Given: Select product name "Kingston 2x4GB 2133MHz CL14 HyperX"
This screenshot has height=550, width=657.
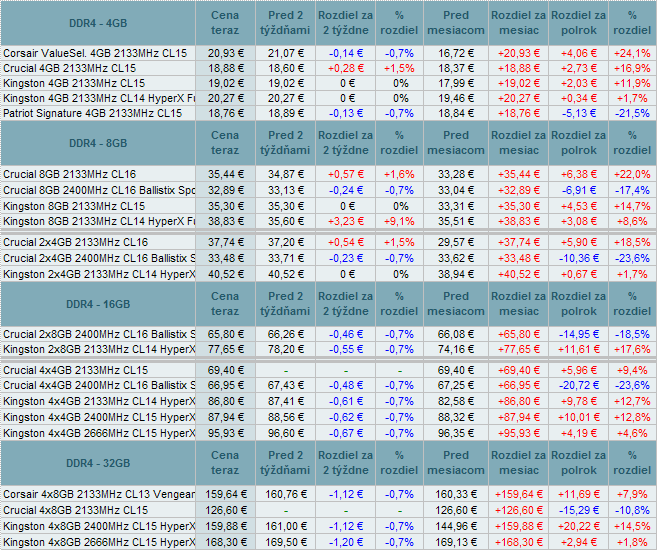Looking at the screenshot, I should coord(99,274).
